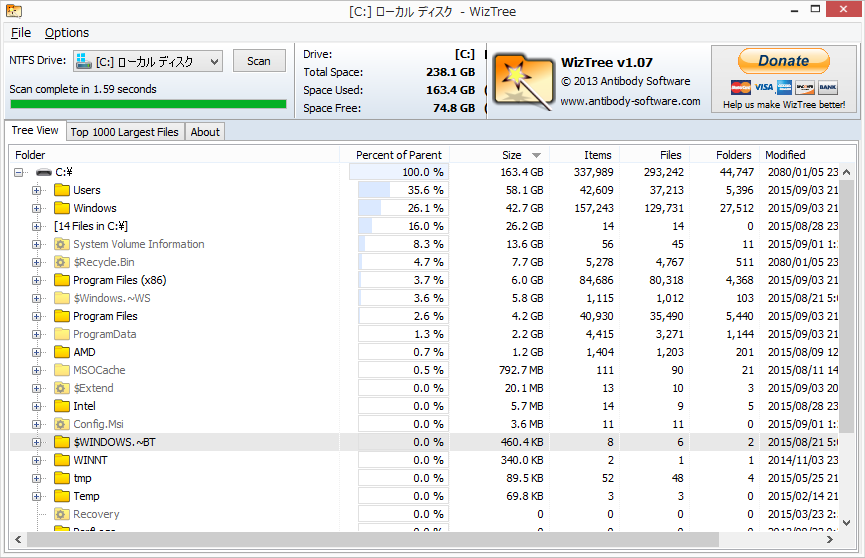Collapse the C:¥ root node
Viewport: 865px width, 558px height.
pos(19,172)
